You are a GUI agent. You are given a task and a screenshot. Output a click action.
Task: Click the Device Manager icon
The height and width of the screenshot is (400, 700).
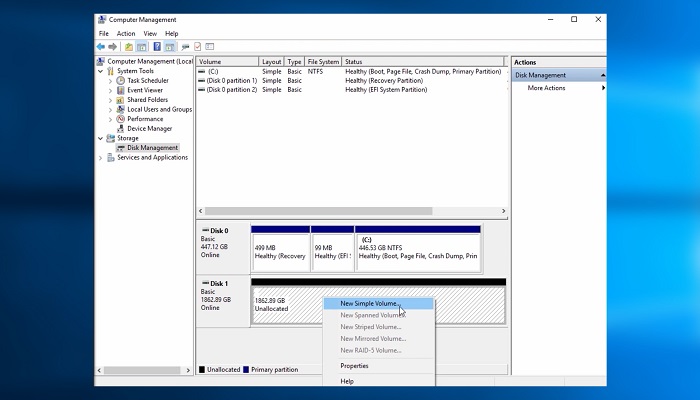point(121,129)
